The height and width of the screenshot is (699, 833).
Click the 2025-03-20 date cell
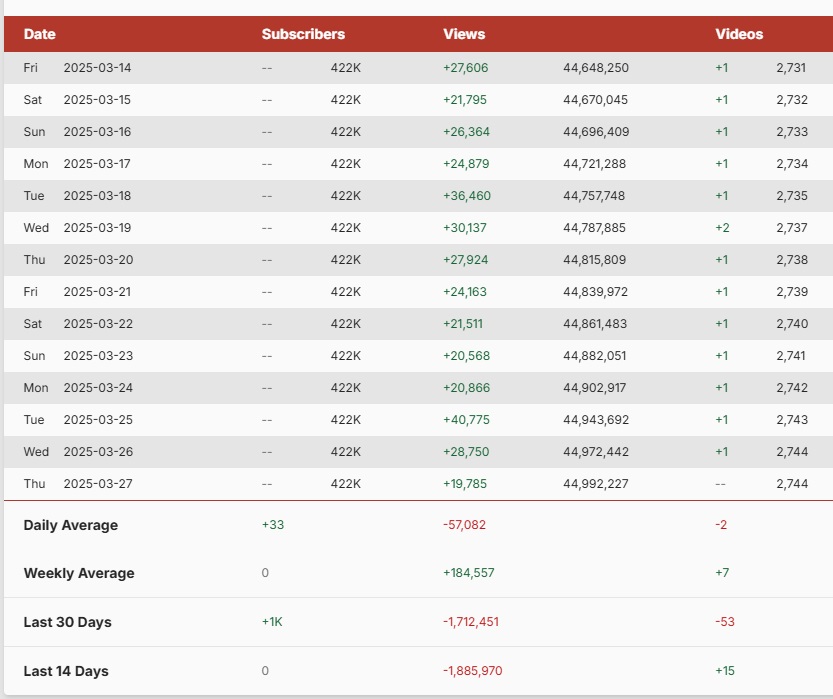(x=97, y=260)
